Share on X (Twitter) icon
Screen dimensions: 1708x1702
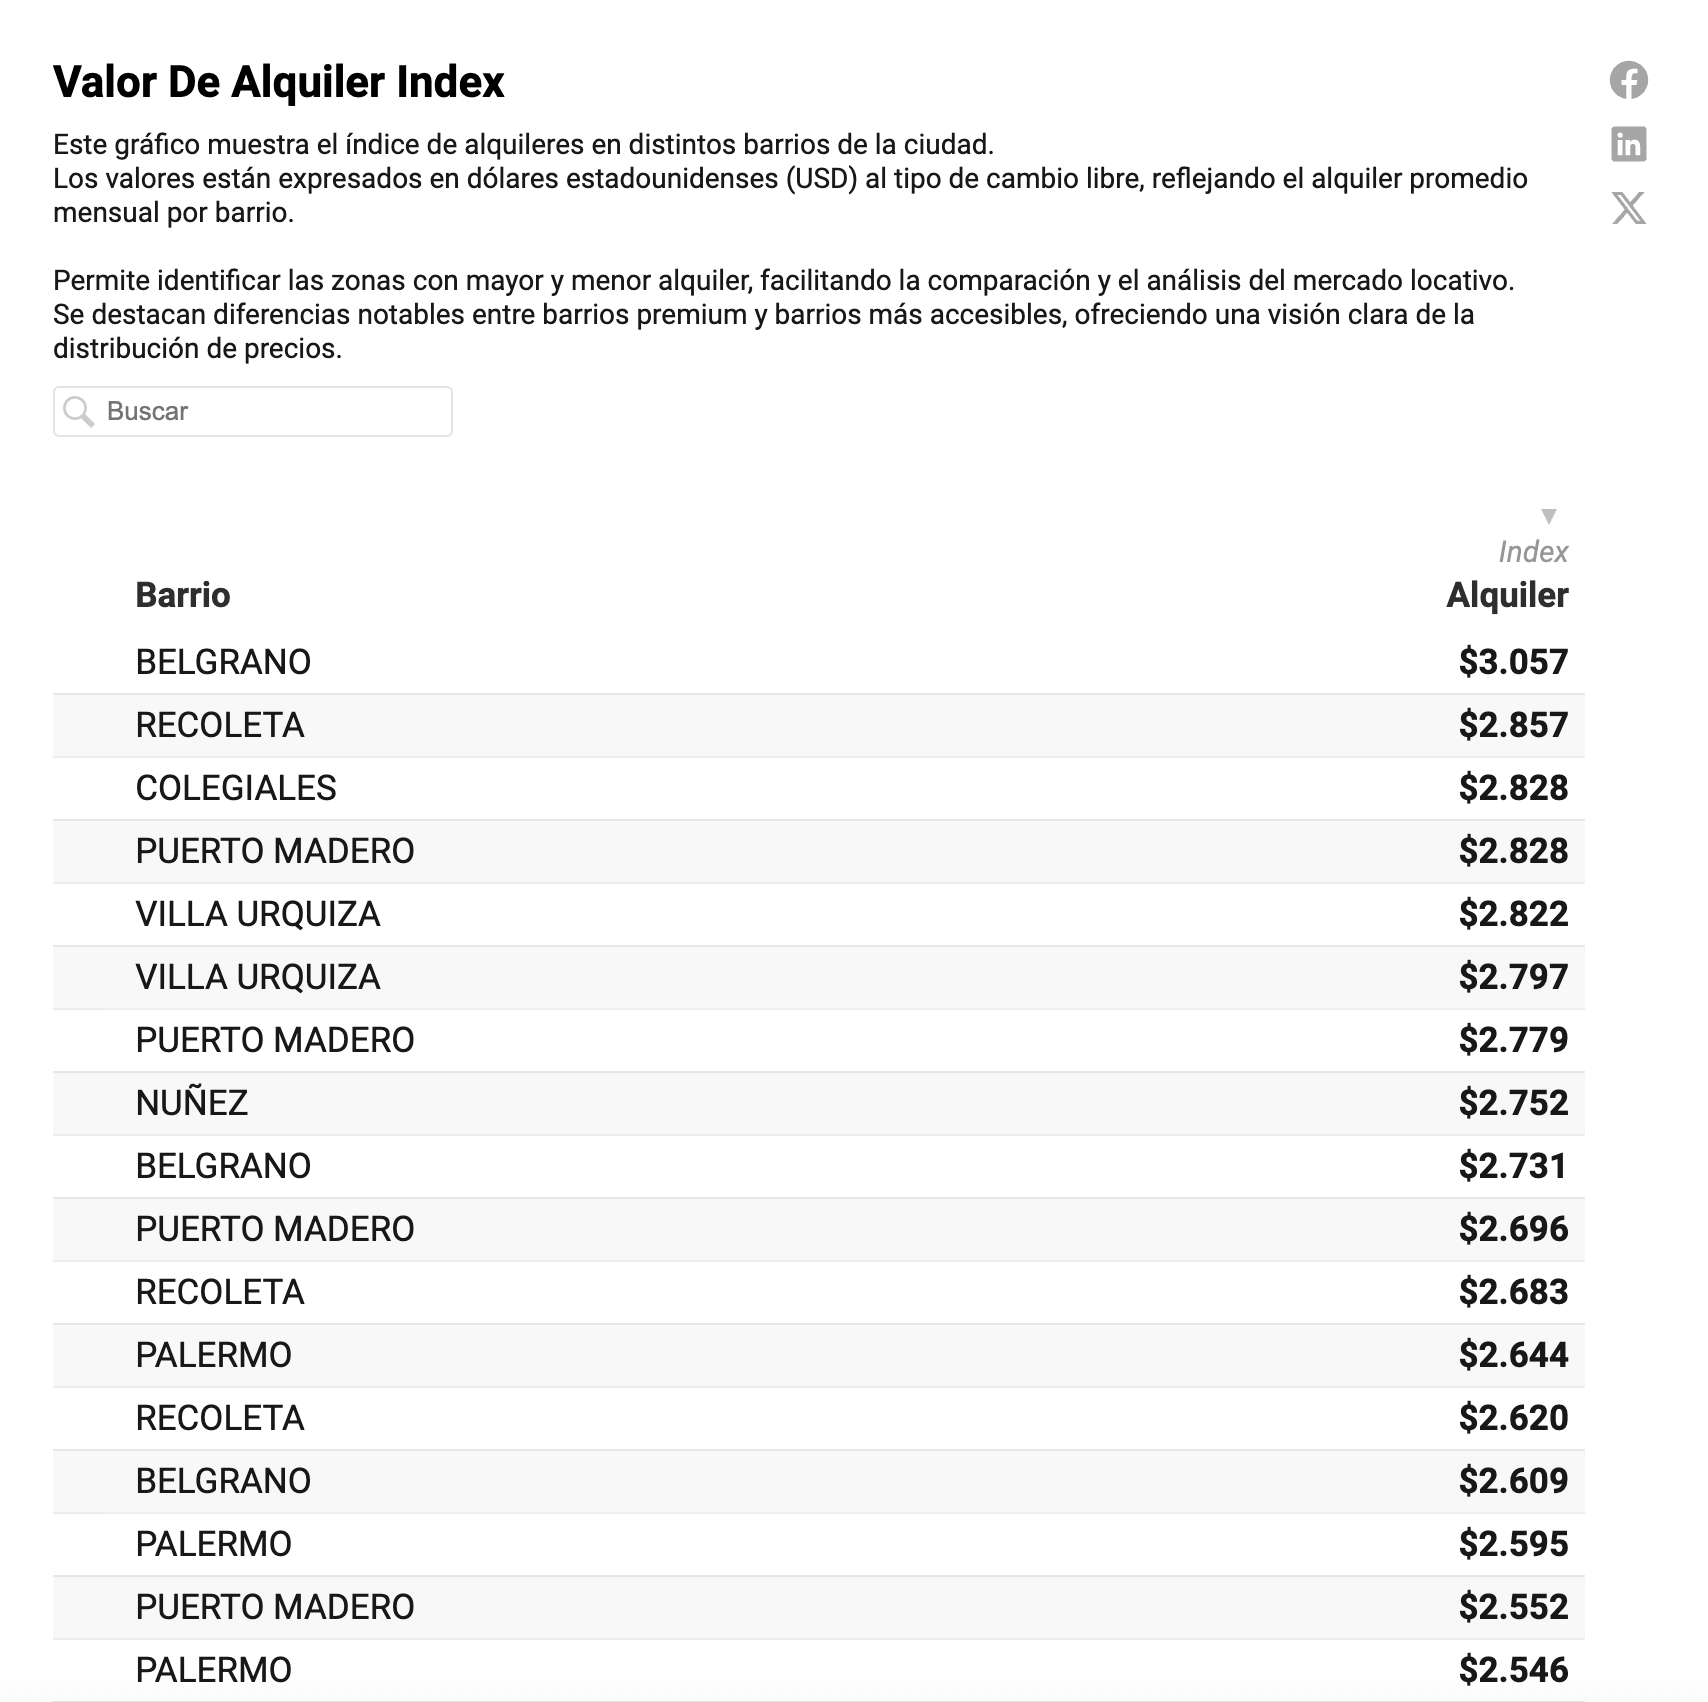(x=1628, y=208)
